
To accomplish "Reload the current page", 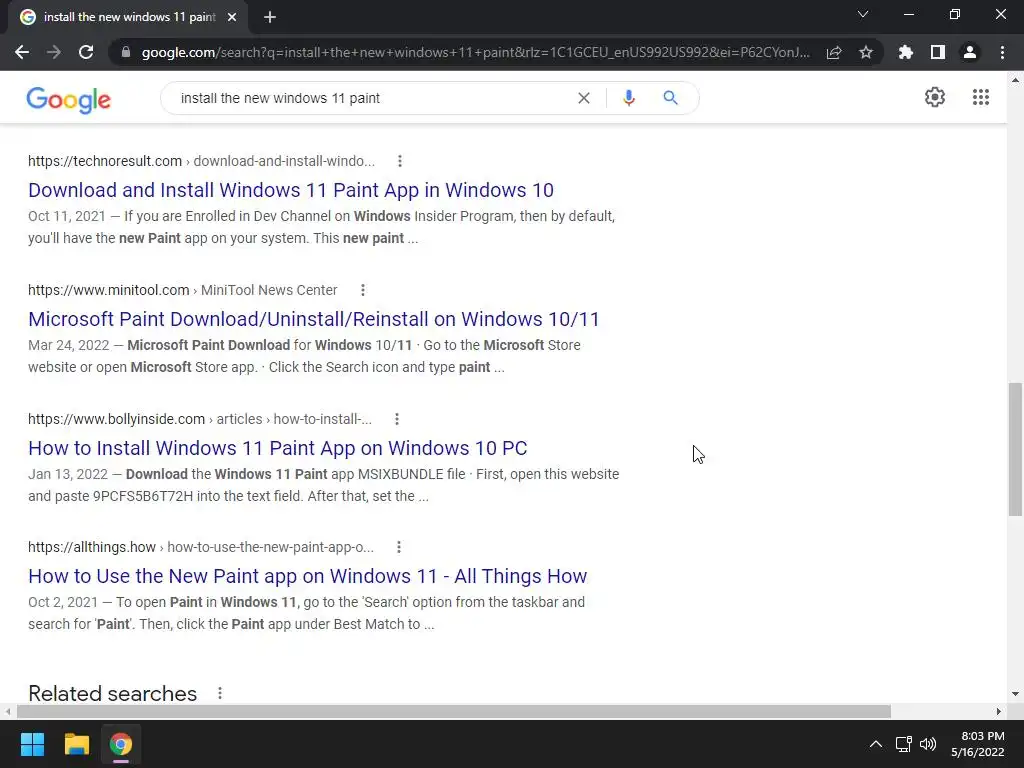I will tap(86, 52).
